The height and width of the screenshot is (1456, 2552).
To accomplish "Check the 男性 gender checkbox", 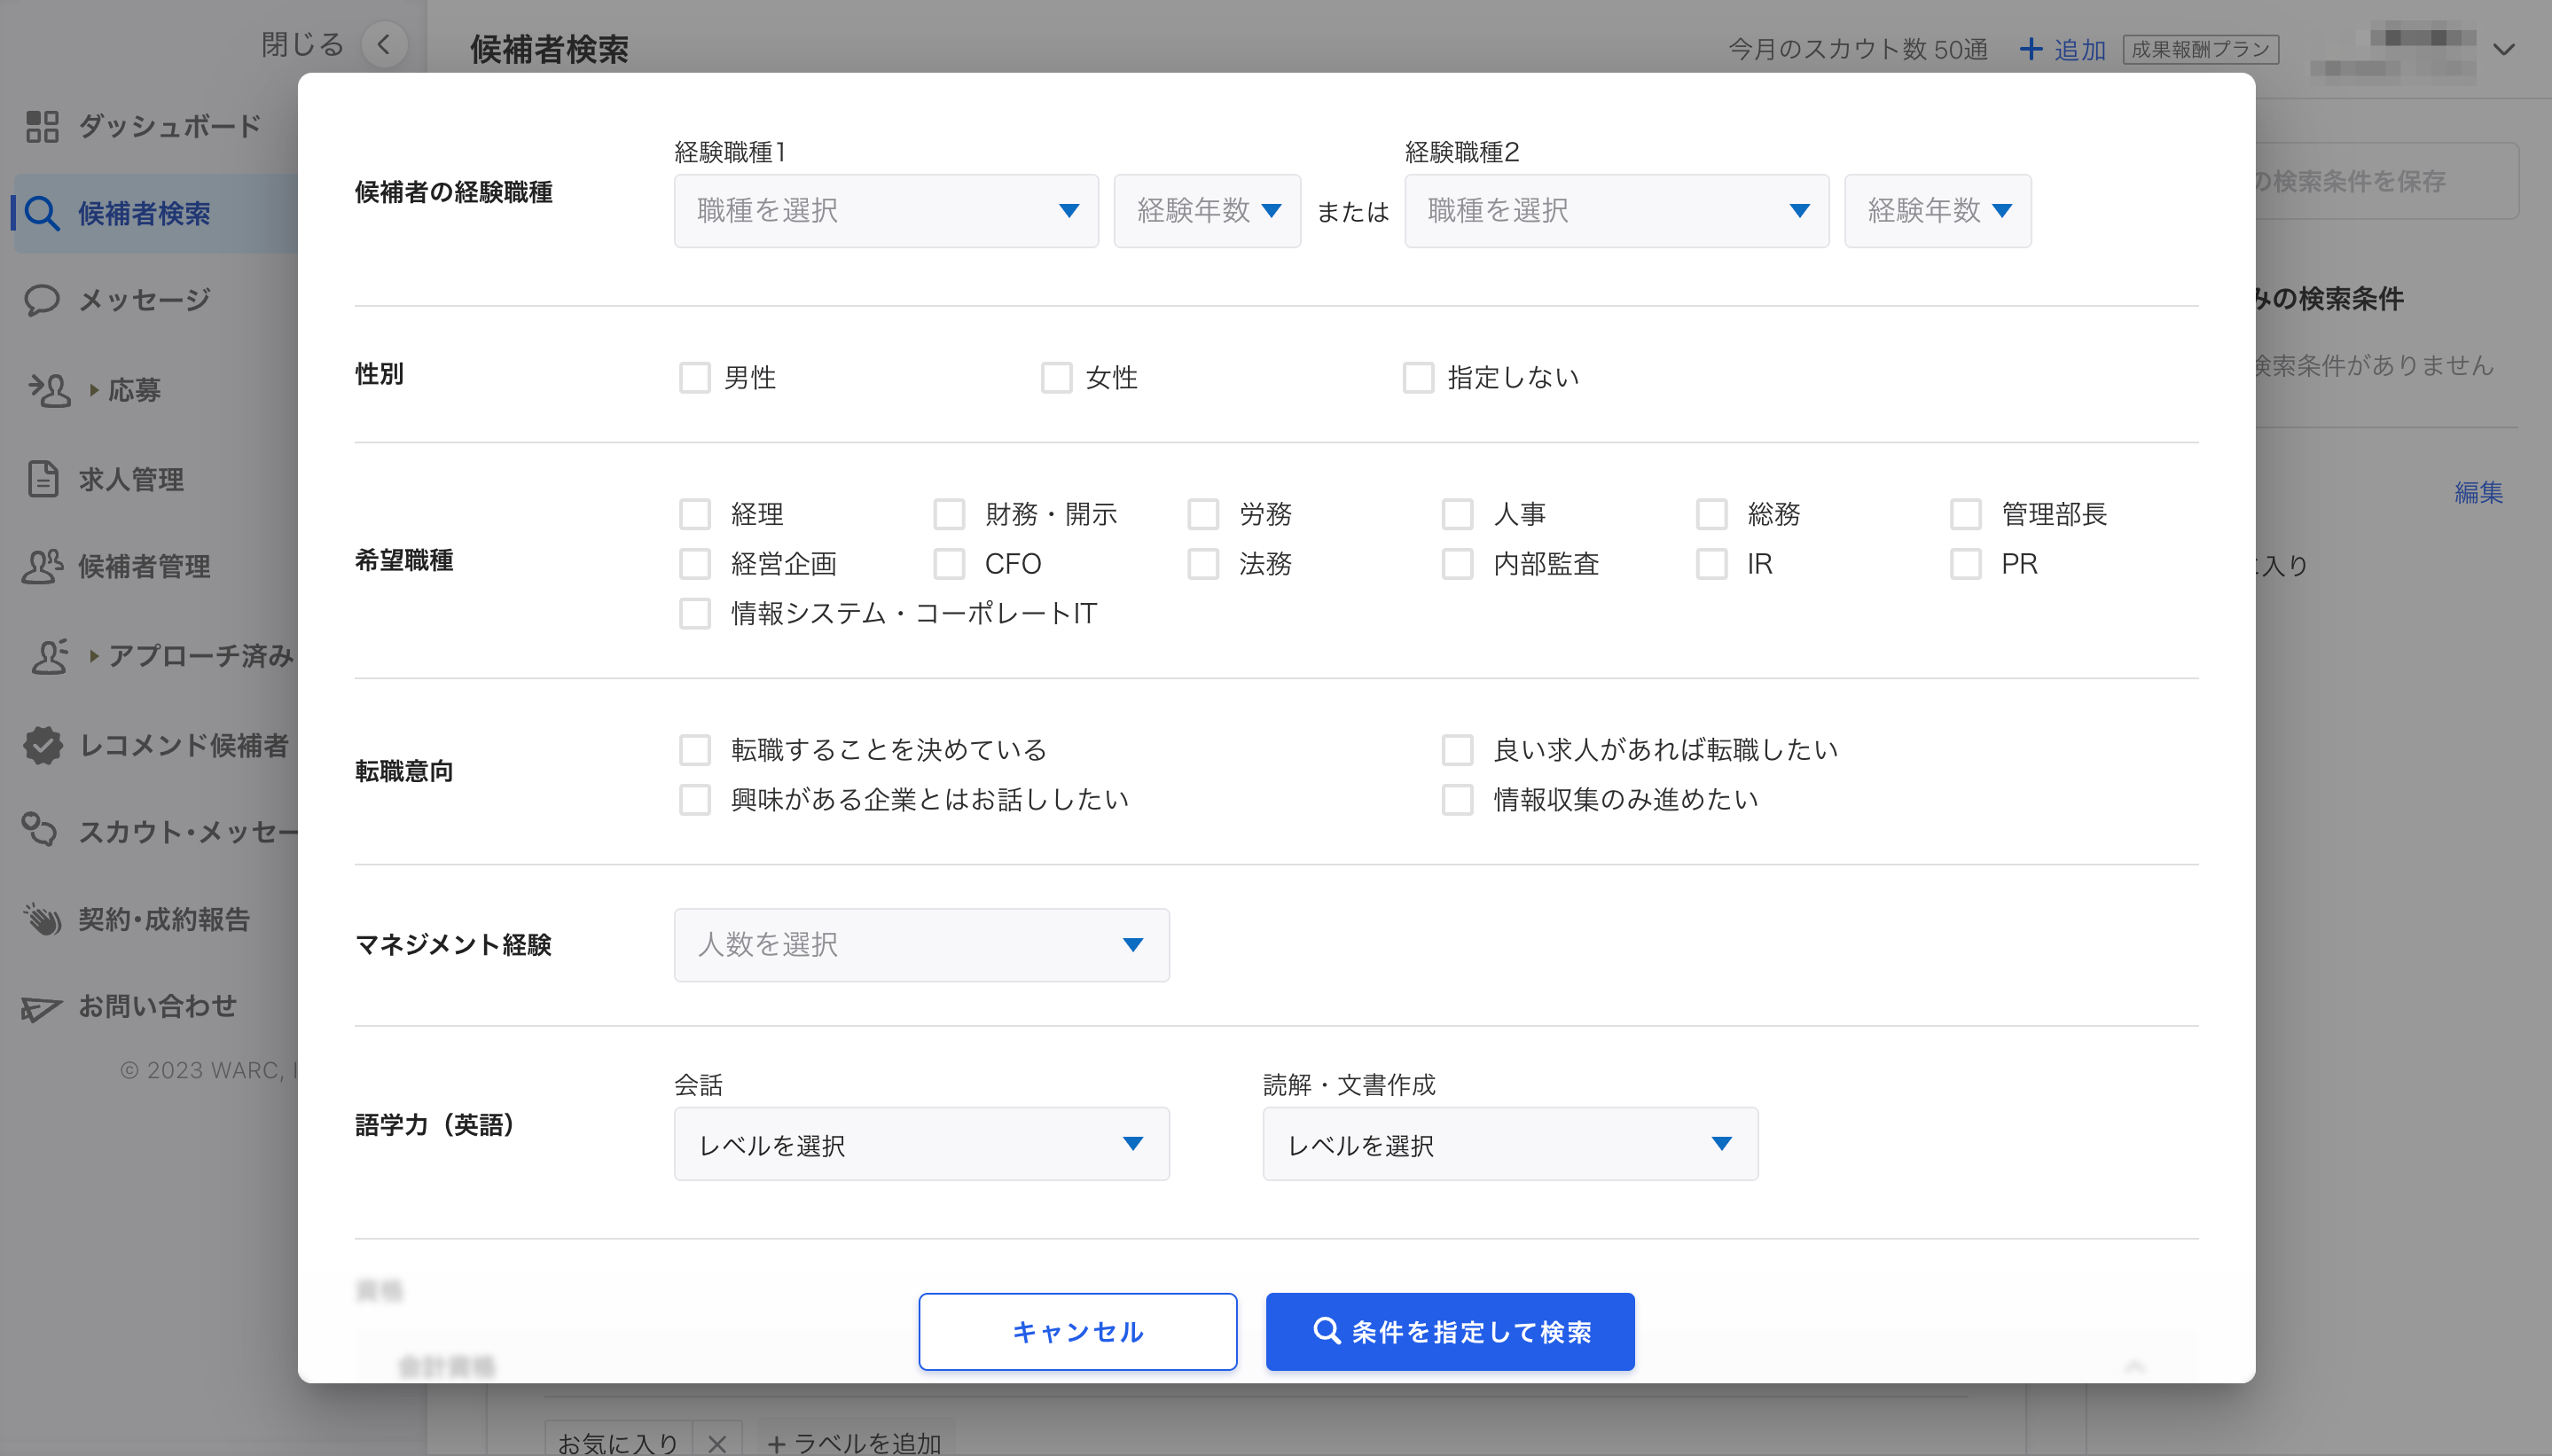I will tap(694, 378).
